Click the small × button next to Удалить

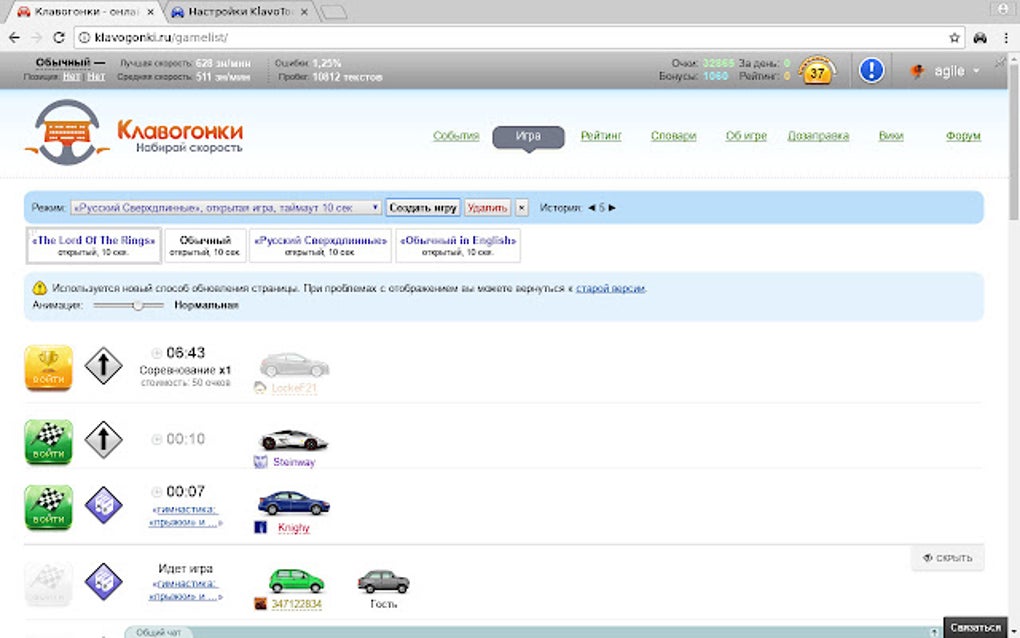[x=522, y=207]
